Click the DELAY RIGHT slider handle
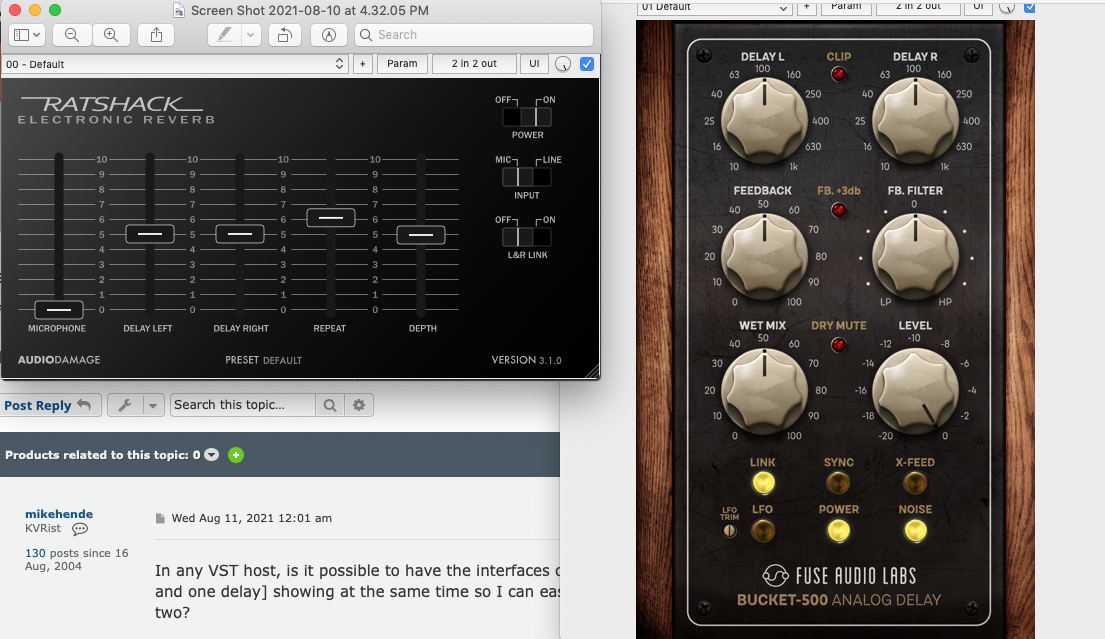Viewport: 1105px width, 639px height. (x=240, y=233)
